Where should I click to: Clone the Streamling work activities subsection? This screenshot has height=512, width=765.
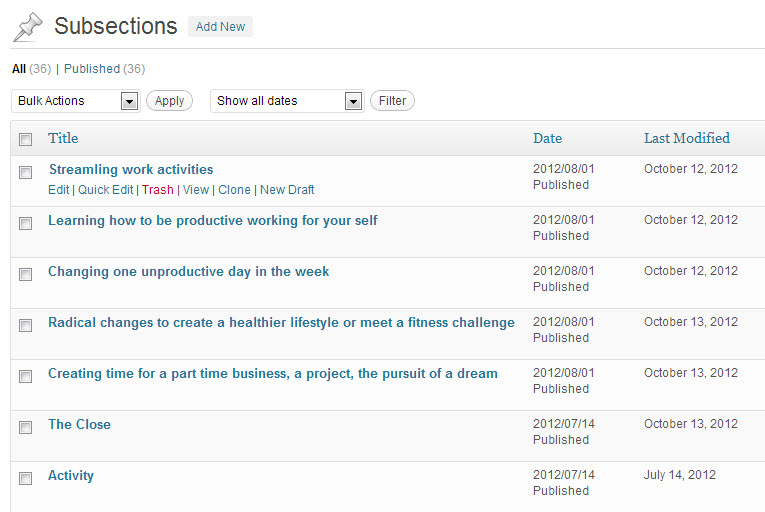(234, 190)
